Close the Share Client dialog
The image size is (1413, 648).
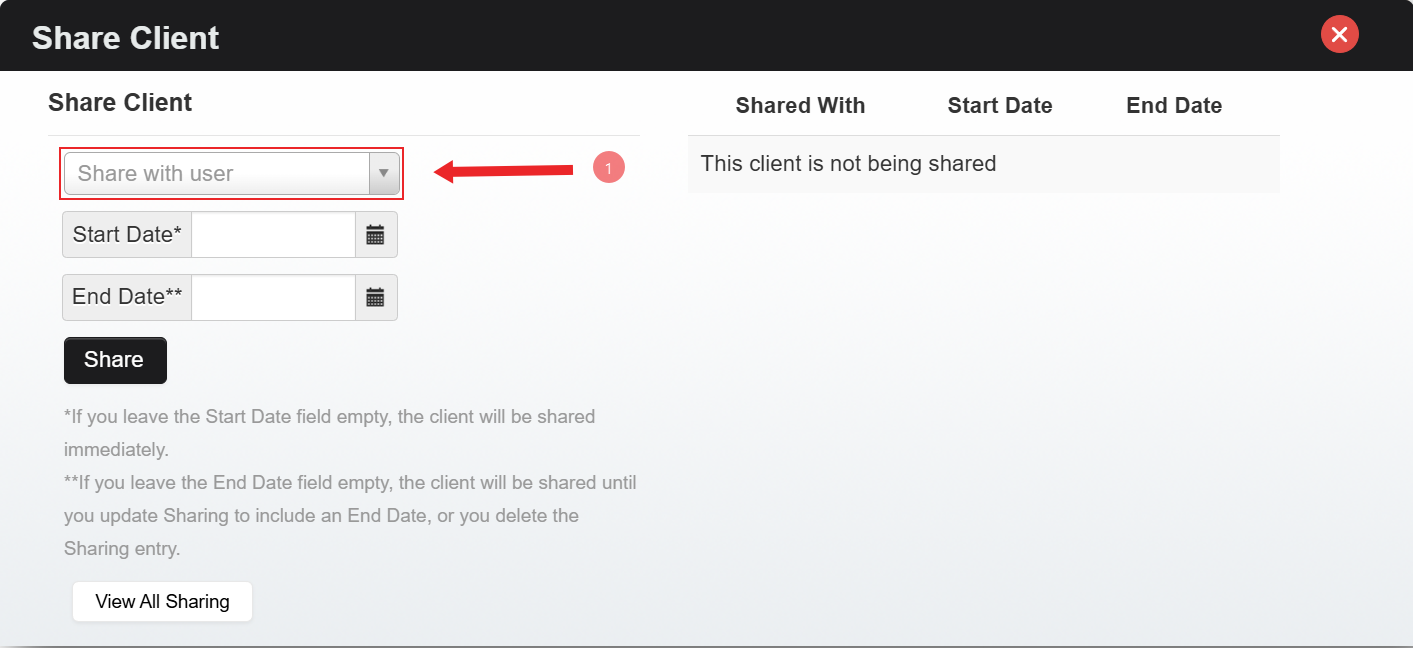[x=1339, y=35]
